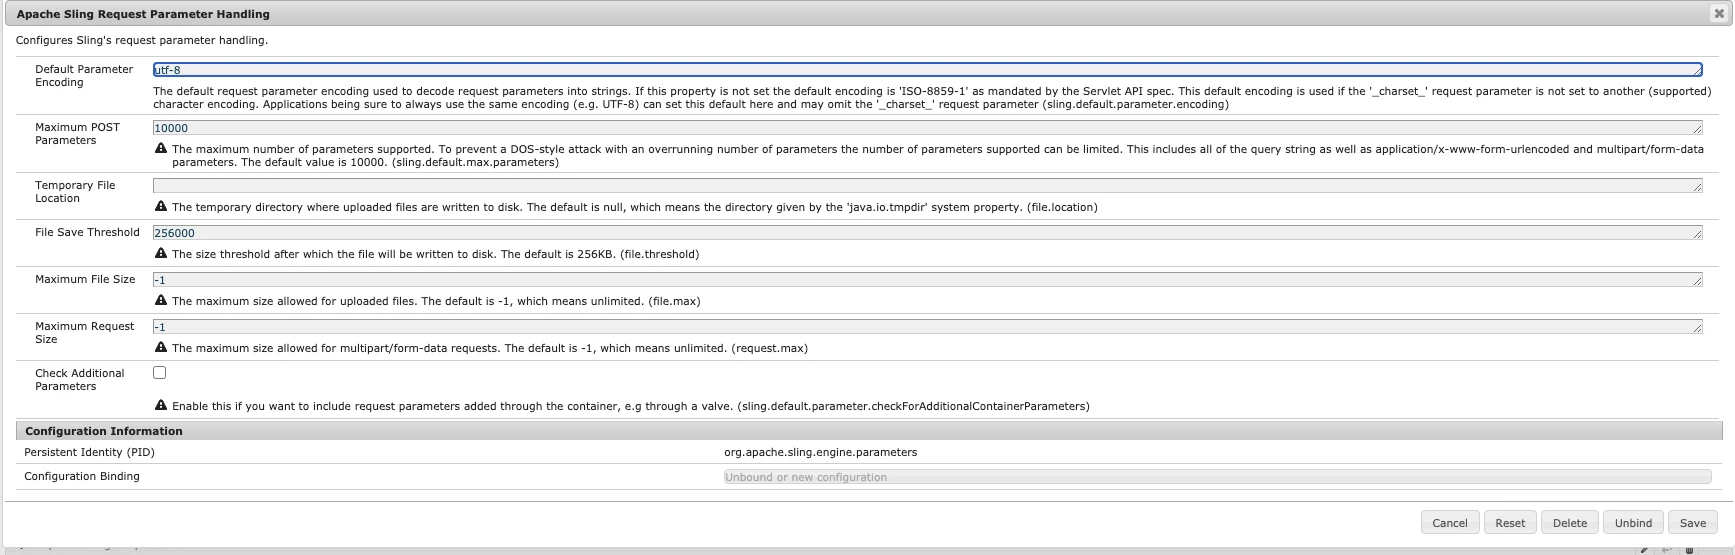Click the Configuration Binding field
Screen dimensions: 1735x555
pyautogui.click(x=1217, y=477)
